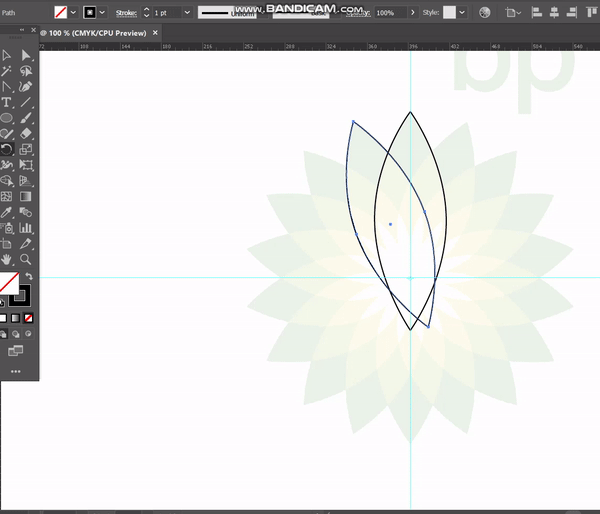Viewport: 600px width, 514px height.
Task: Click the fill swatch in control bar
Action: coord(61,13)
